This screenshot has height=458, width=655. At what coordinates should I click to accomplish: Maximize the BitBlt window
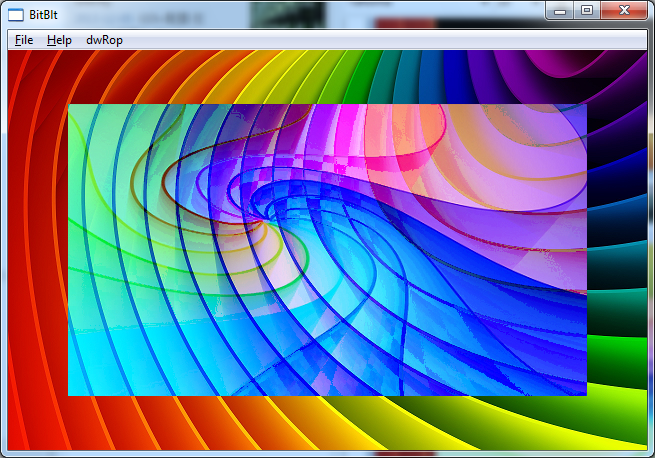(587, 10)
